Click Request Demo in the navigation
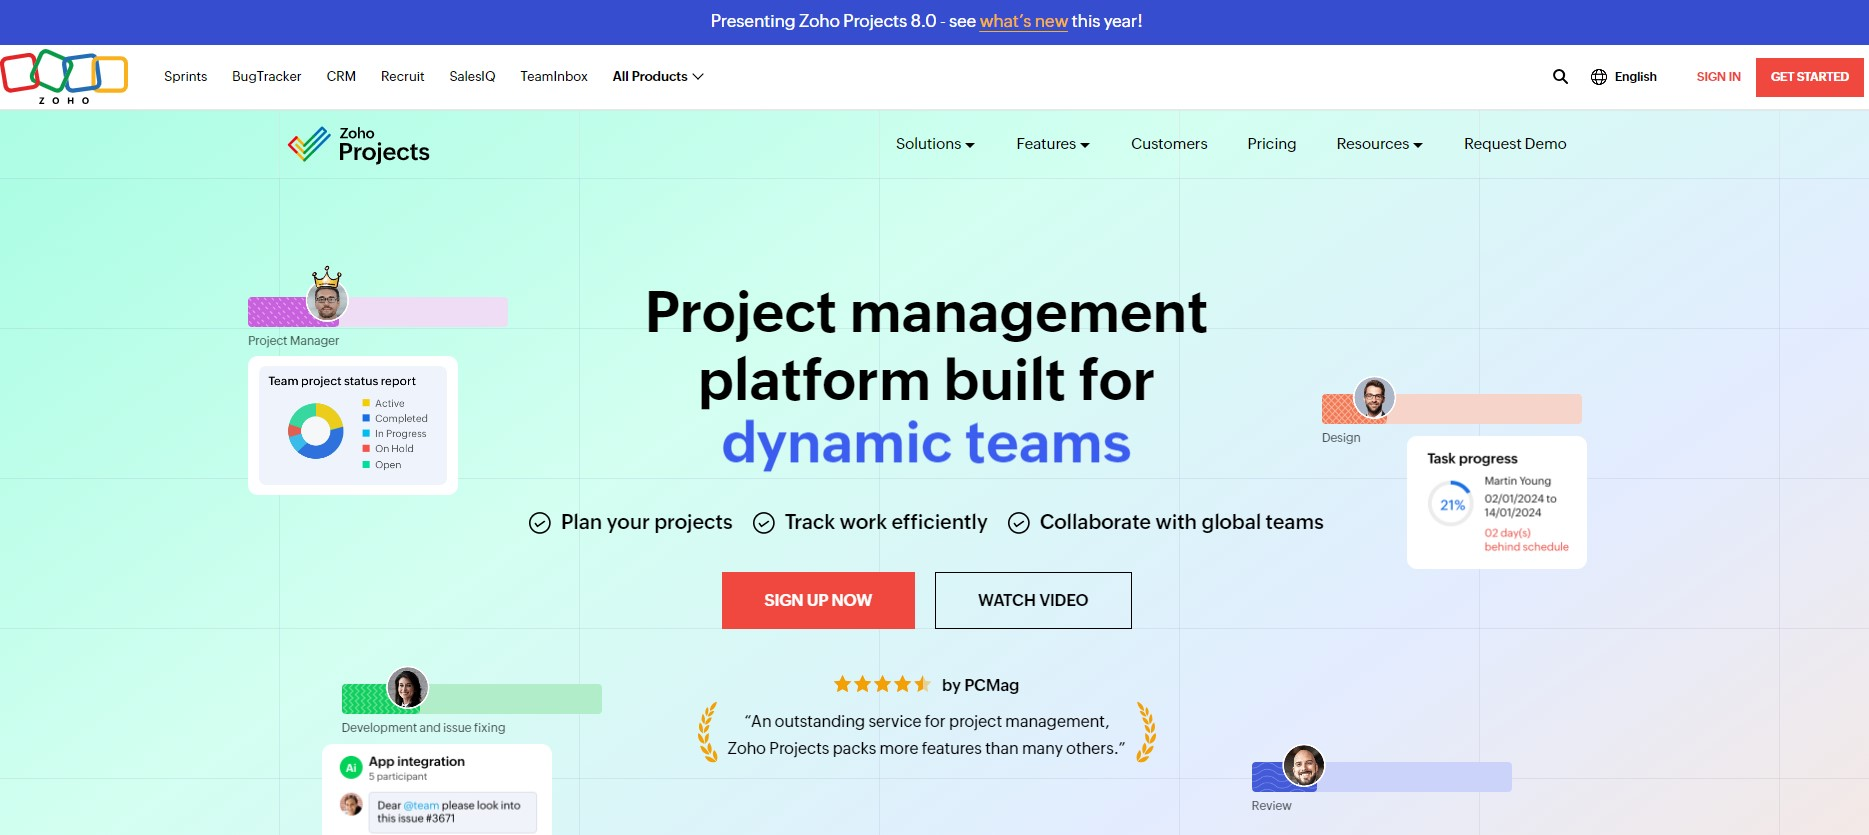The image size is (1869, 835). (x=1515, y=144)
